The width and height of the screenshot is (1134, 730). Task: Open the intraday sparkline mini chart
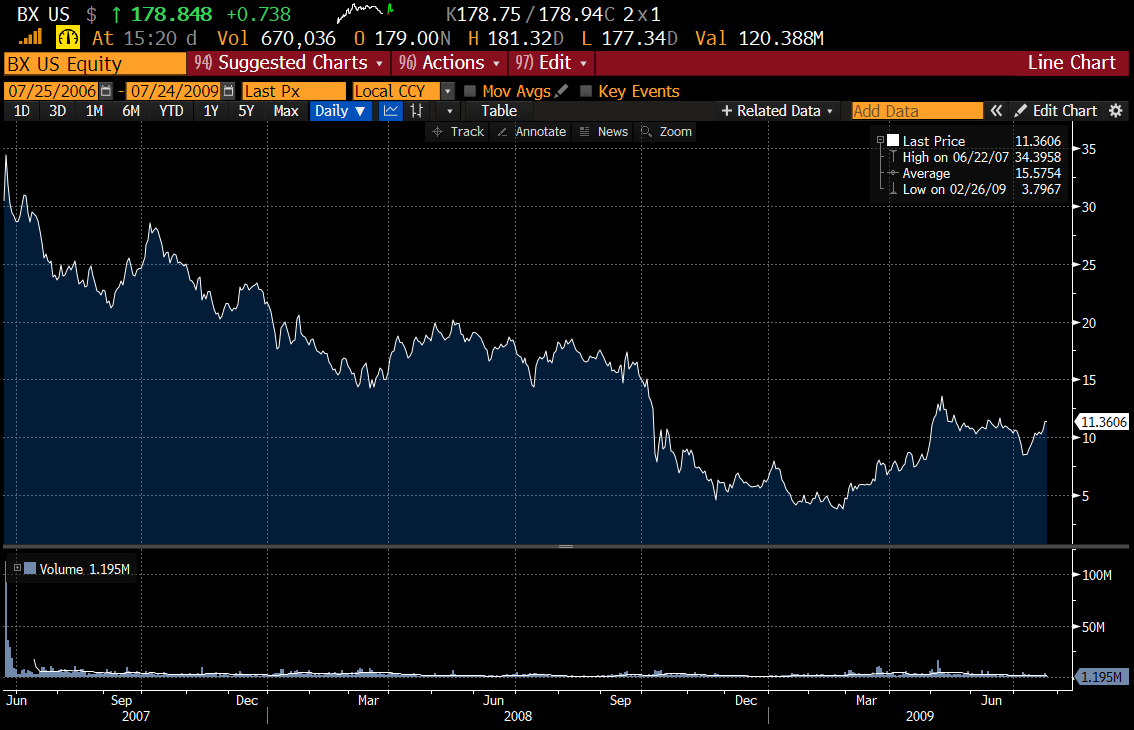[x=365, y=12]
